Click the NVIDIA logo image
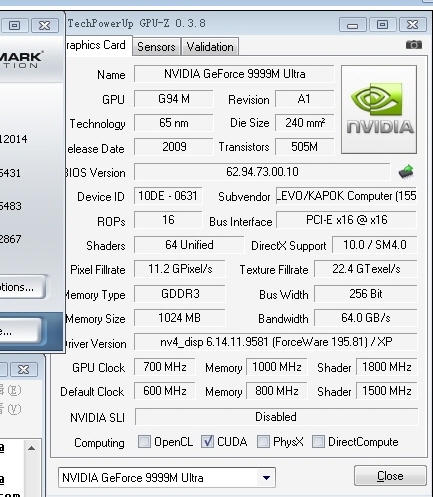 coord(379,109)
